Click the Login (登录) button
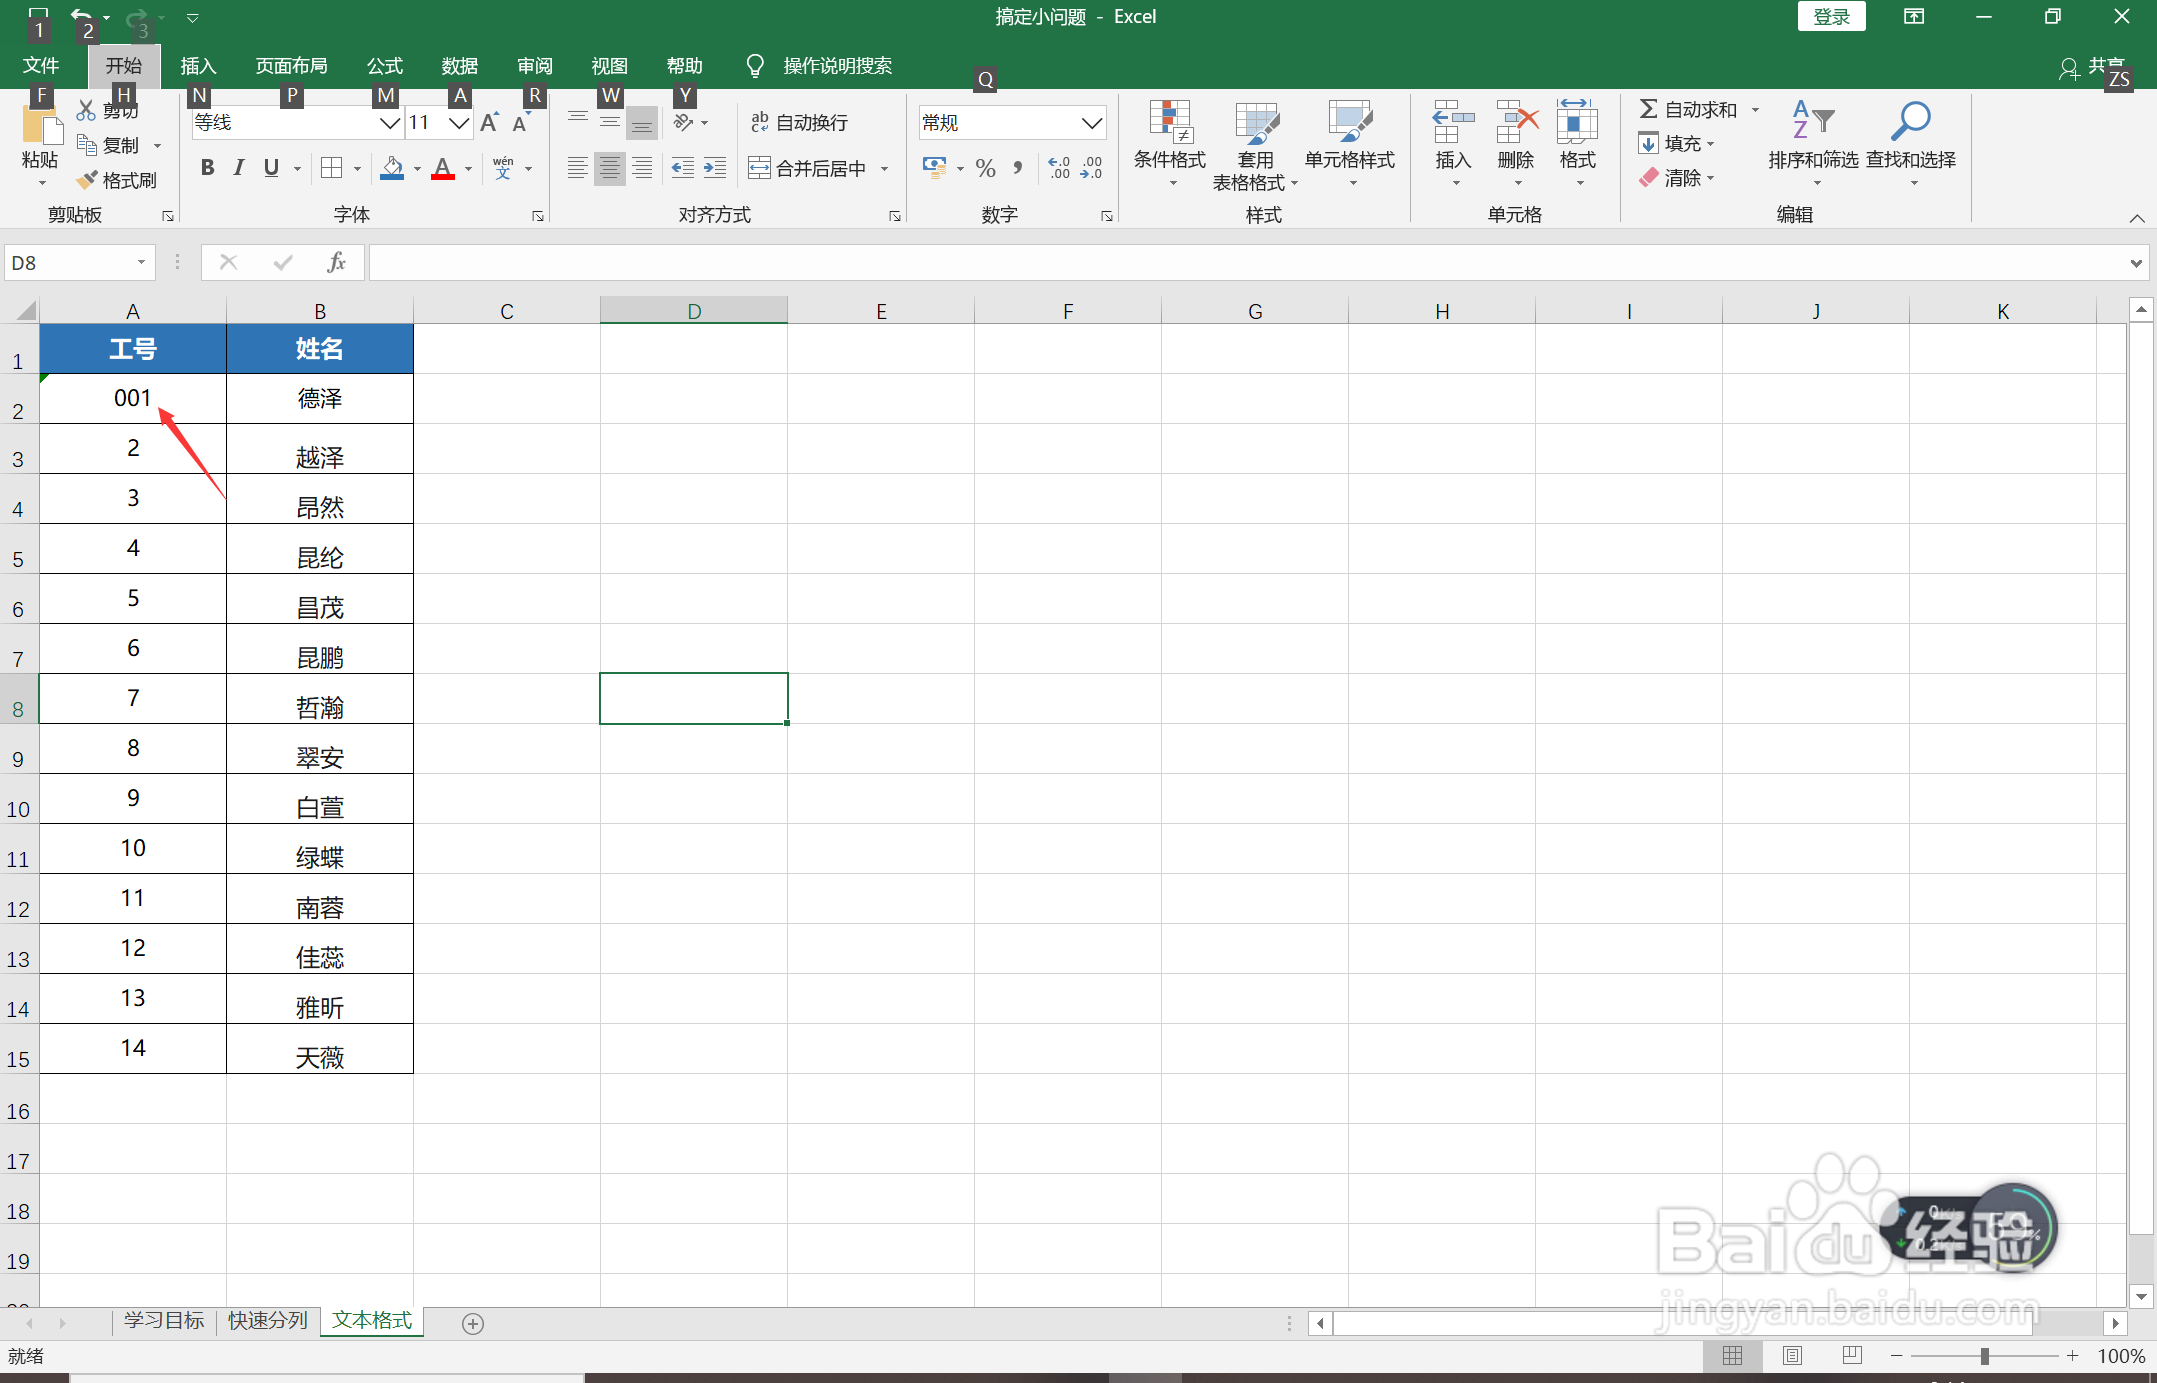The image size is (2157, 1383). (x=1831, y=17)
